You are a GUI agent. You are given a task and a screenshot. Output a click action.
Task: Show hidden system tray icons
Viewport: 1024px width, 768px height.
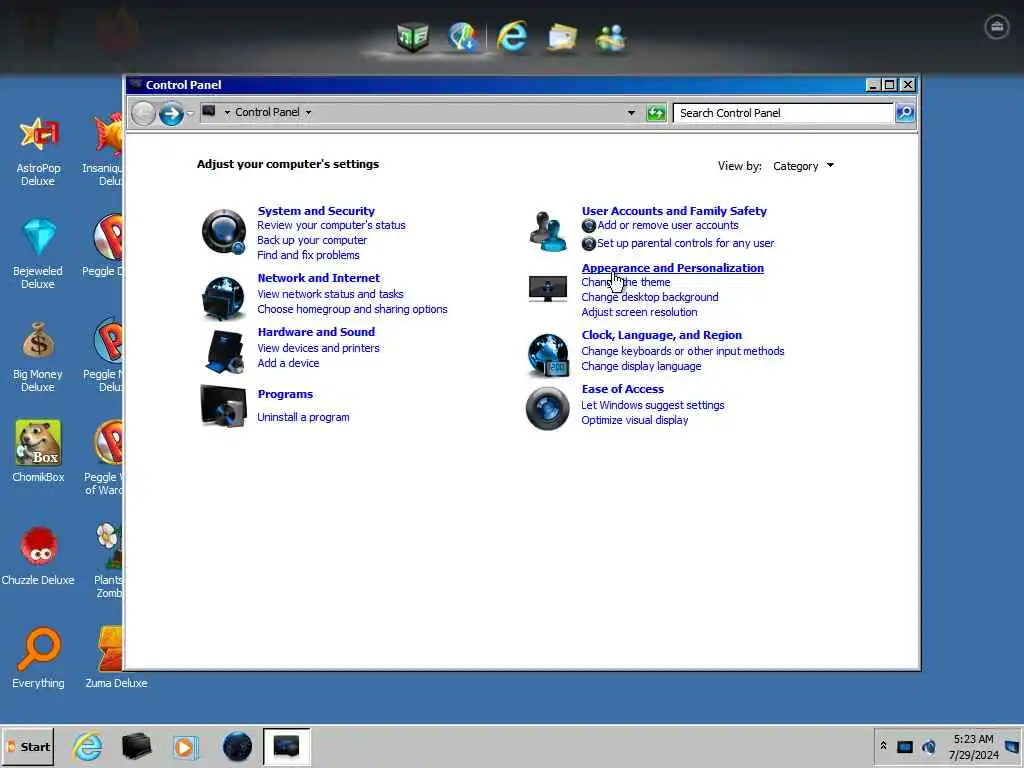(884, 746)
